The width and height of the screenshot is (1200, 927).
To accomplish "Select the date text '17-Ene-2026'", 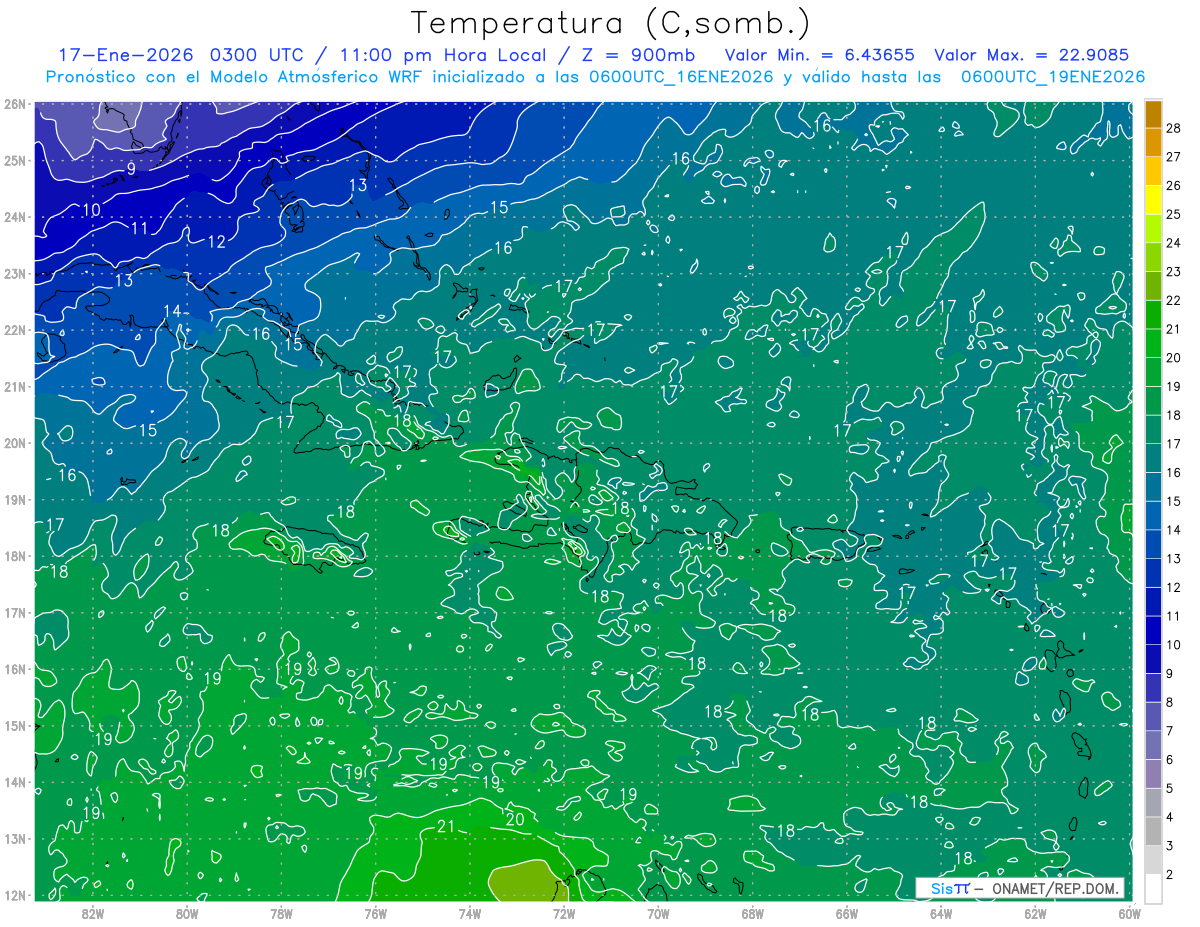I will click(125, 55).
